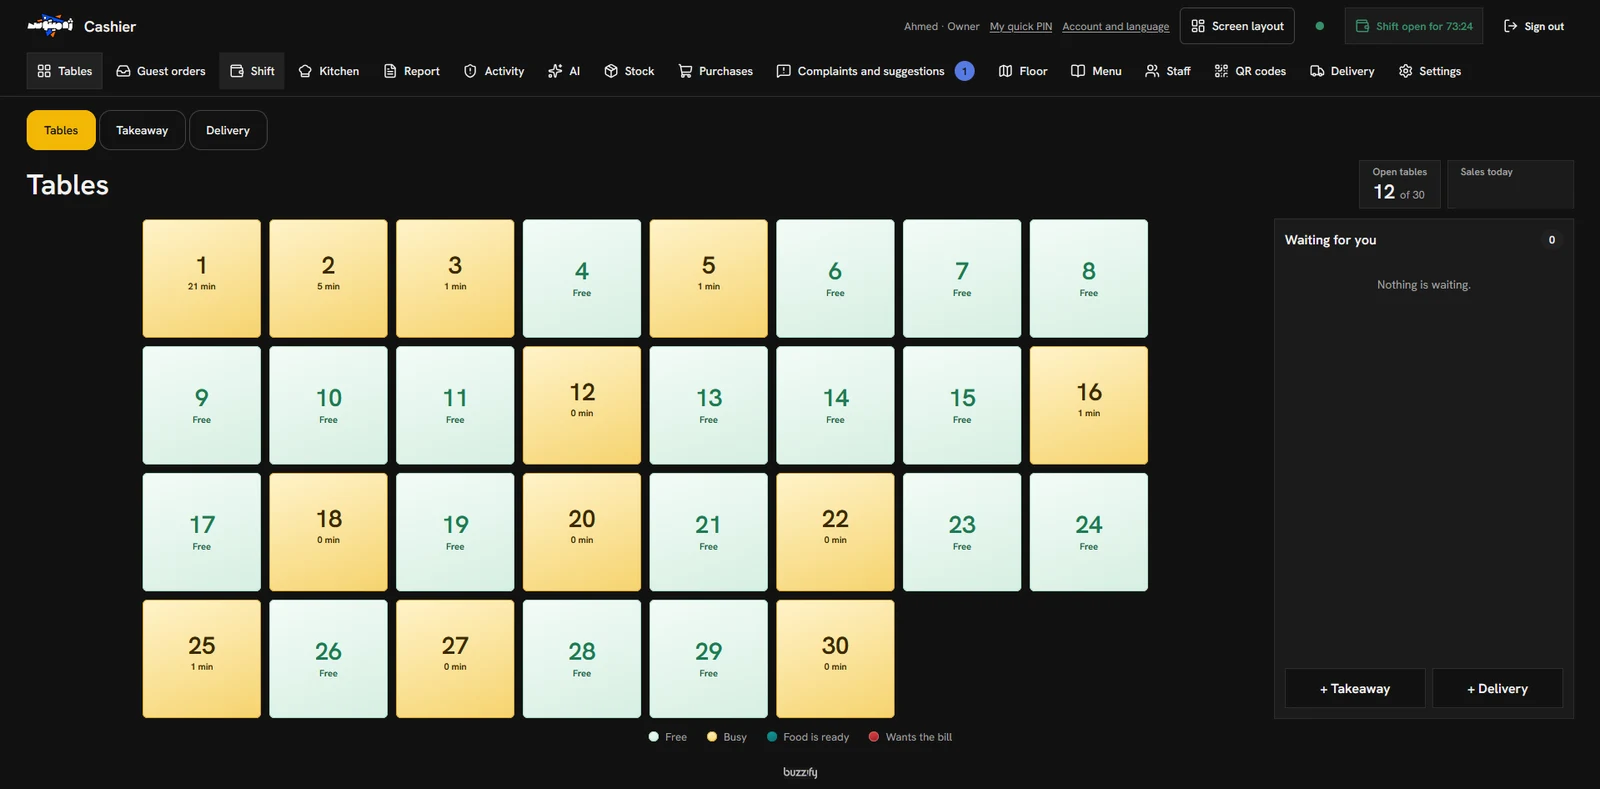The width and height of the screenshot is (1600, 789).
Task: Open the Floor map icon
Action: click(1005, 71)
